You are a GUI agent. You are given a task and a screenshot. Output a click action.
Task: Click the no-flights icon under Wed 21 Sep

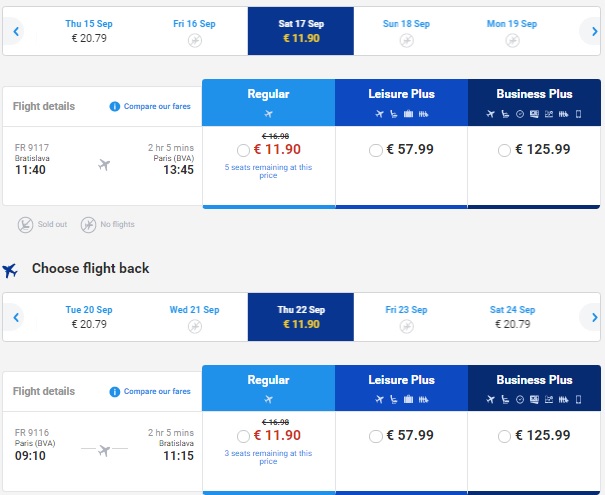pos(195,327)
